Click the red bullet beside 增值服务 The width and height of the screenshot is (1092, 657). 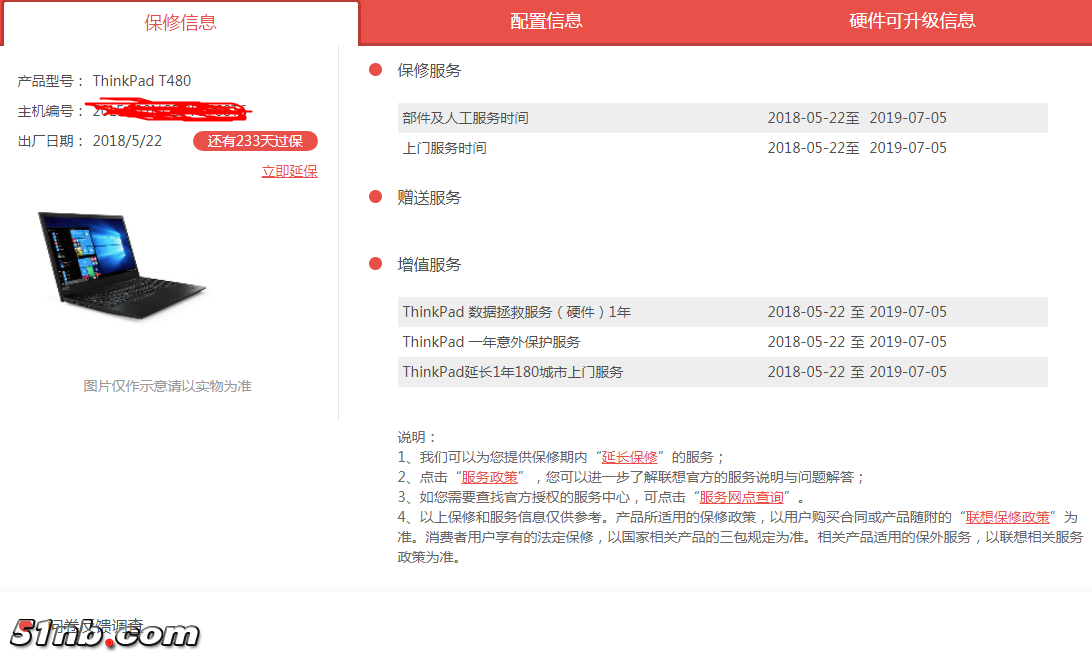click(x=374, y=264)
